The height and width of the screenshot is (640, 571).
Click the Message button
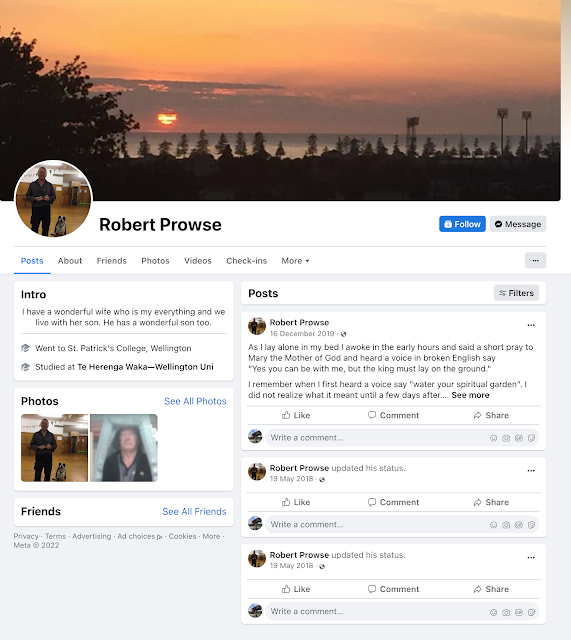click(518, 224)
